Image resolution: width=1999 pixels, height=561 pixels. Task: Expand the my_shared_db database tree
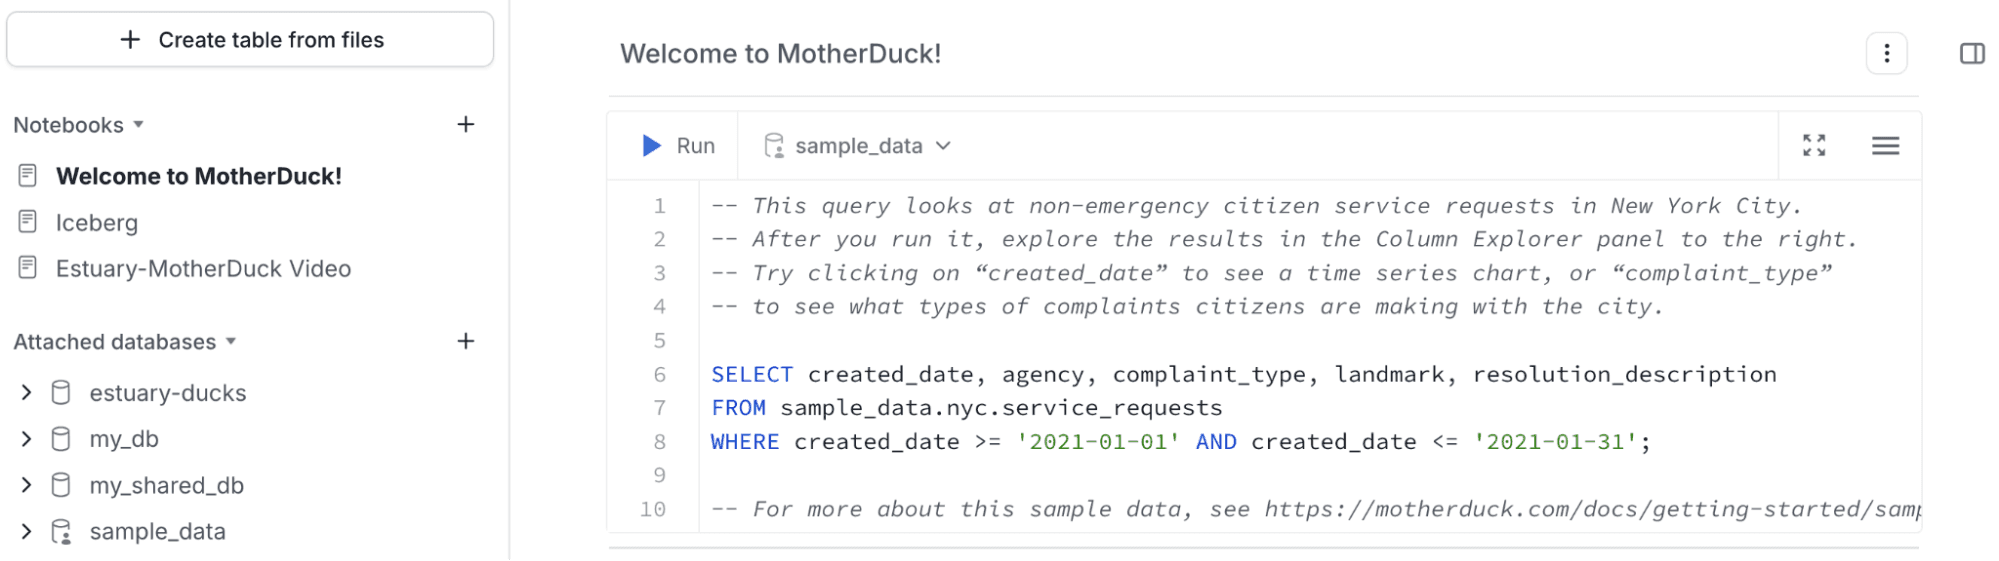point(26,486)
